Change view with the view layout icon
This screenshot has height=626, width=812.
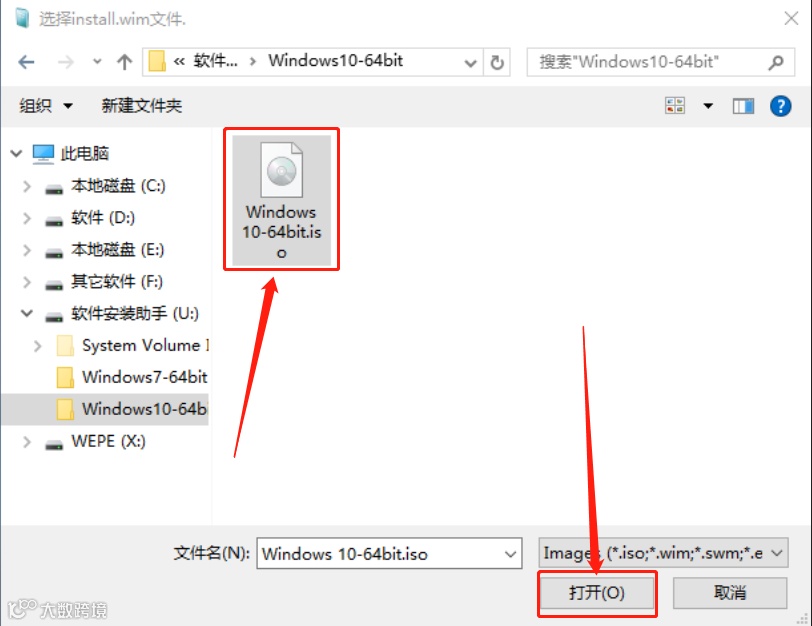pos(675,106)
